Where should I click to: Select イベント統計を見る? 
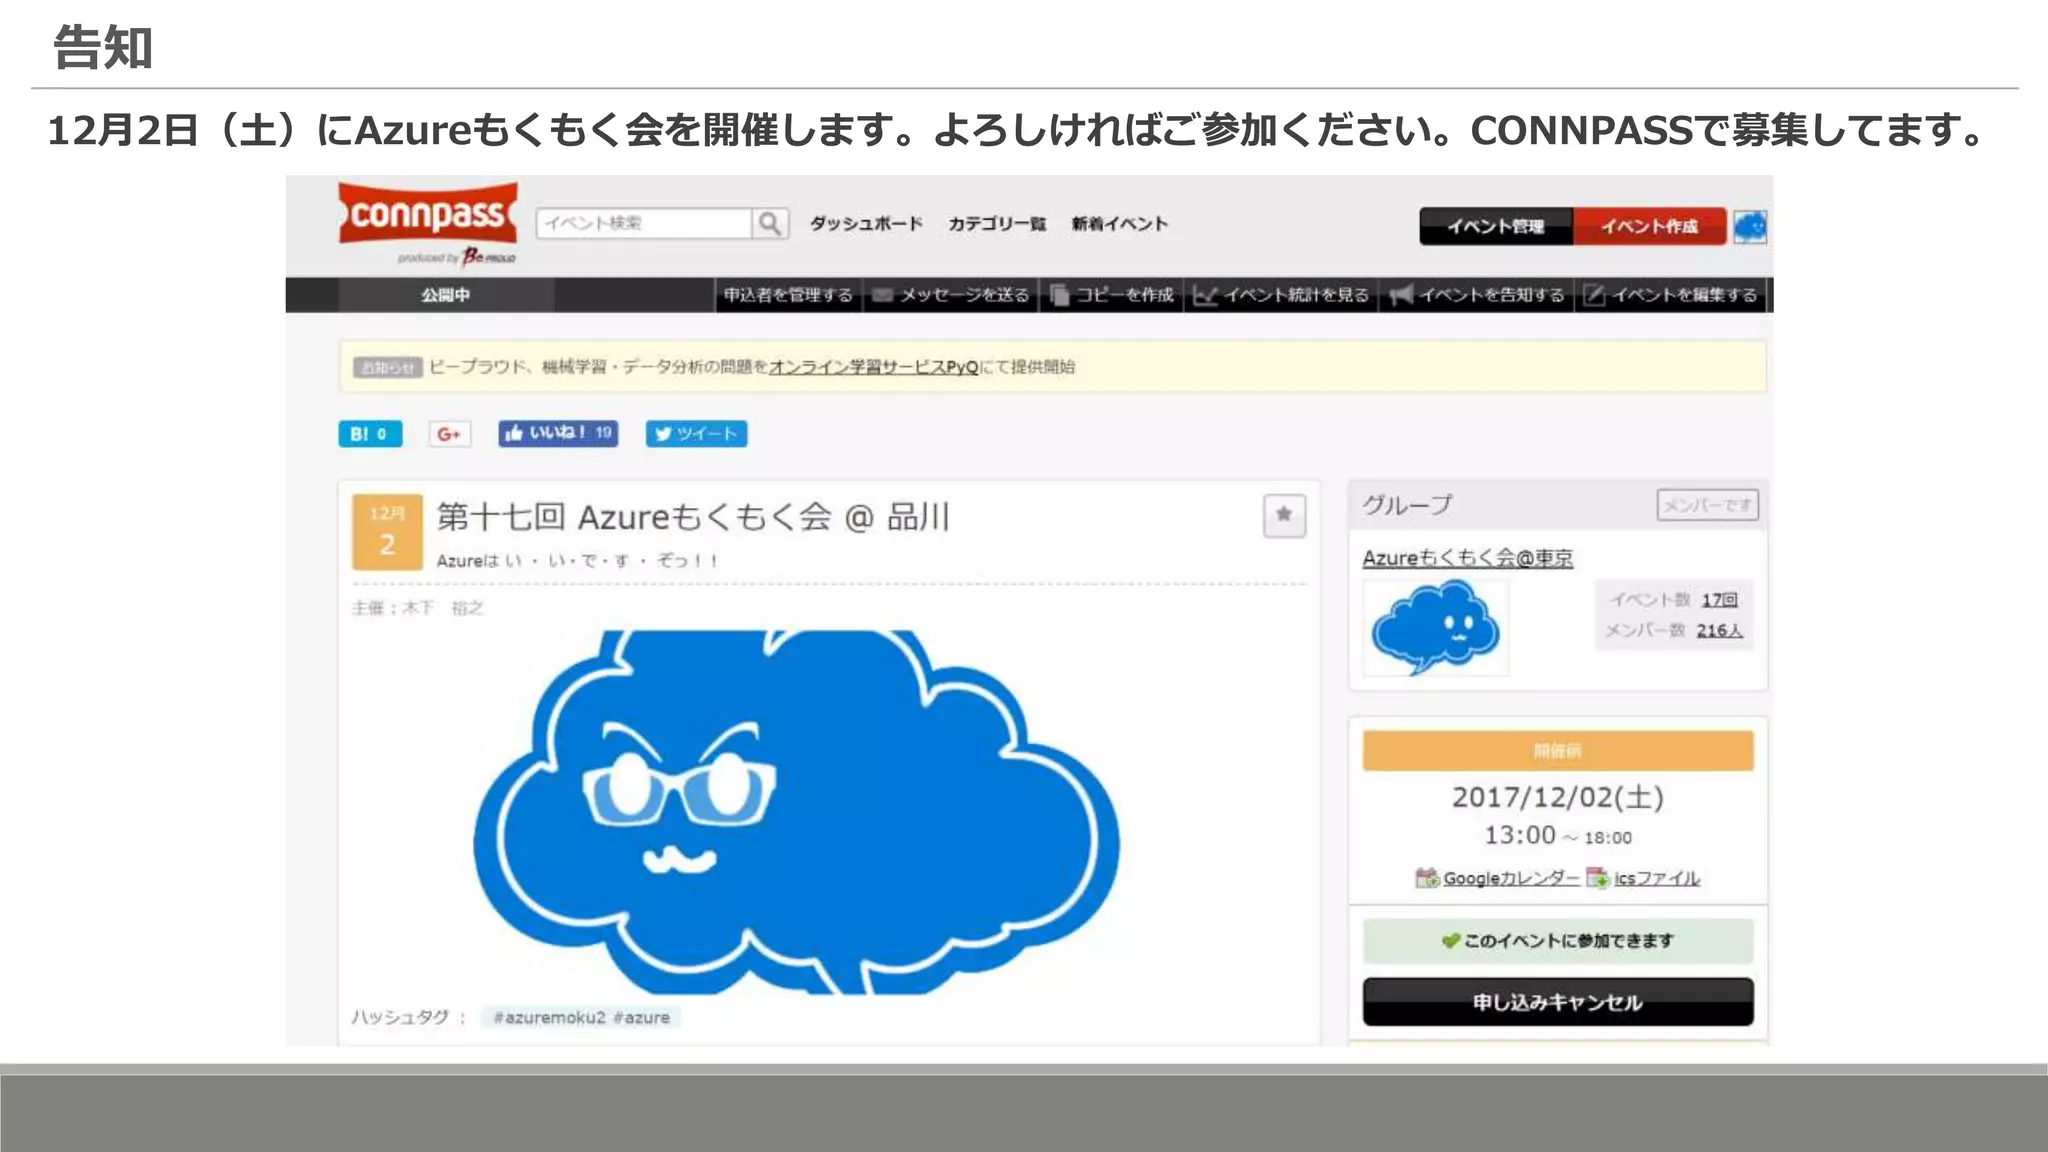pyautogui.click(x=1281, y=295)
